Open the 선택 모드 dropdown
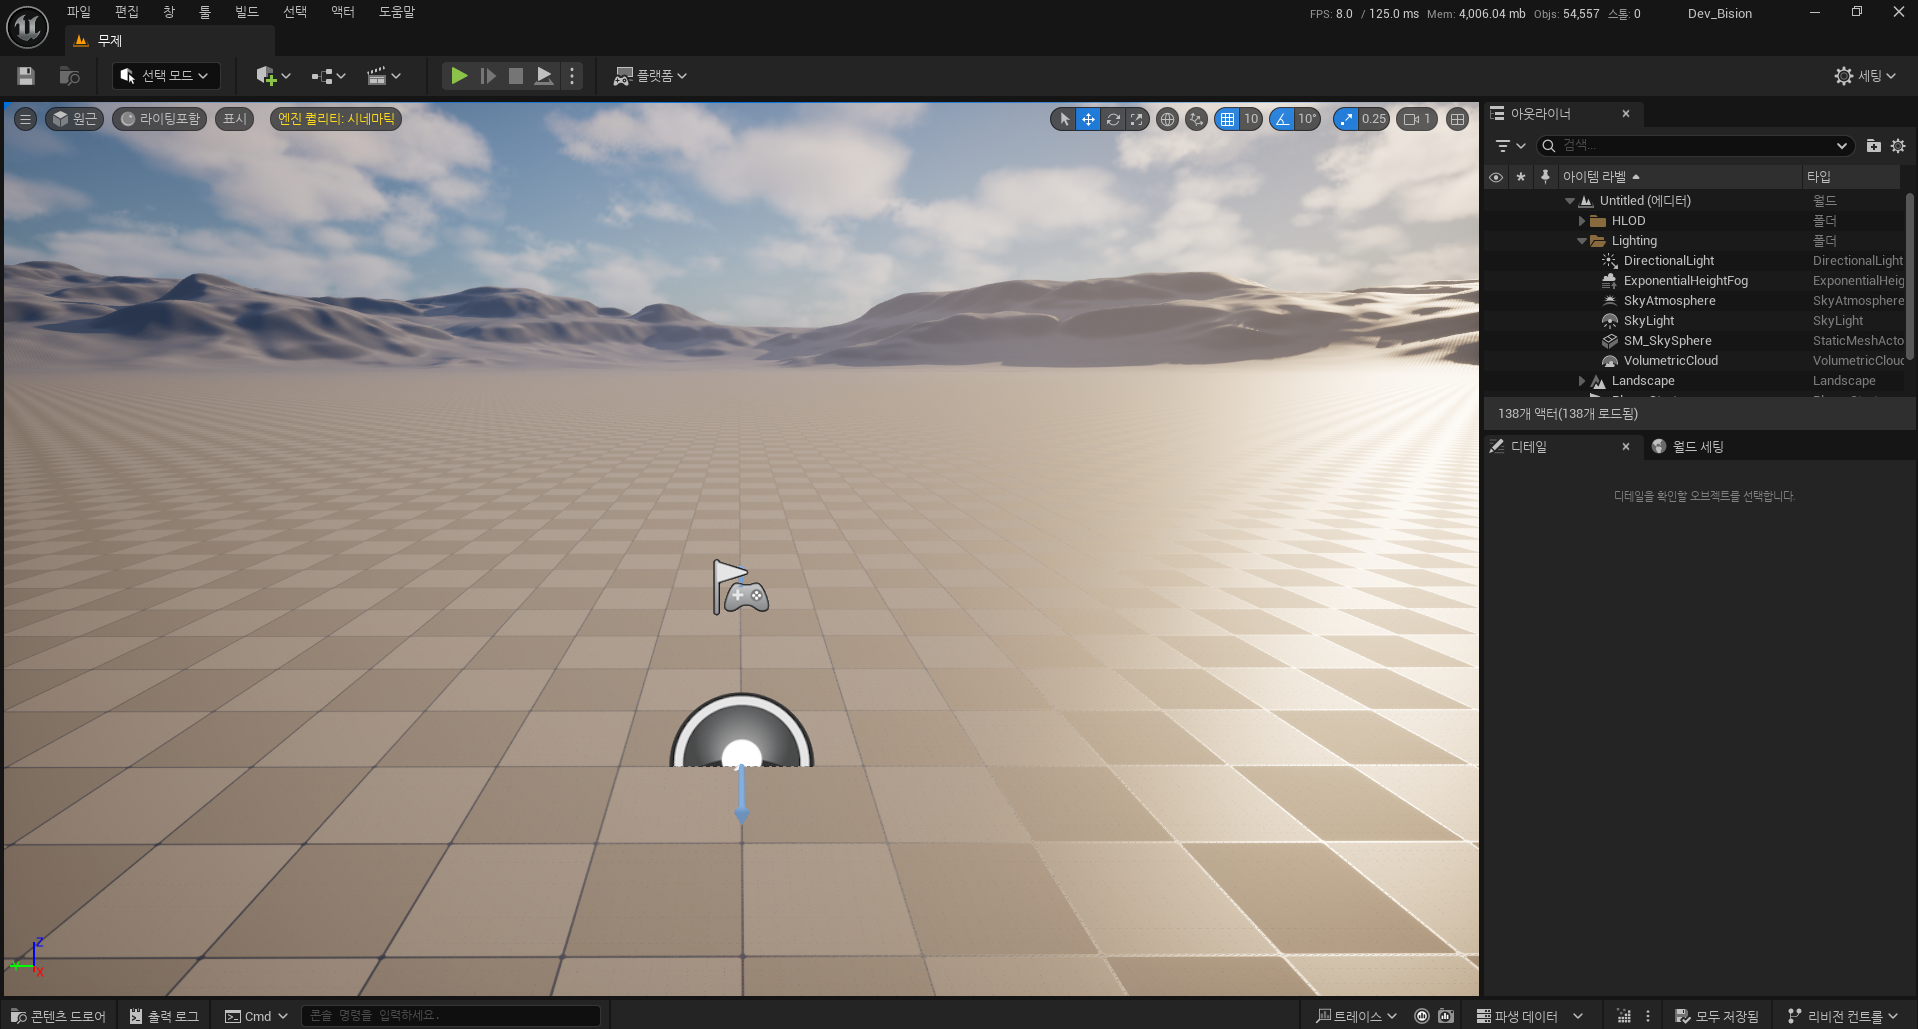Viewport: 1918px width, 1029px height. [166, 76]
